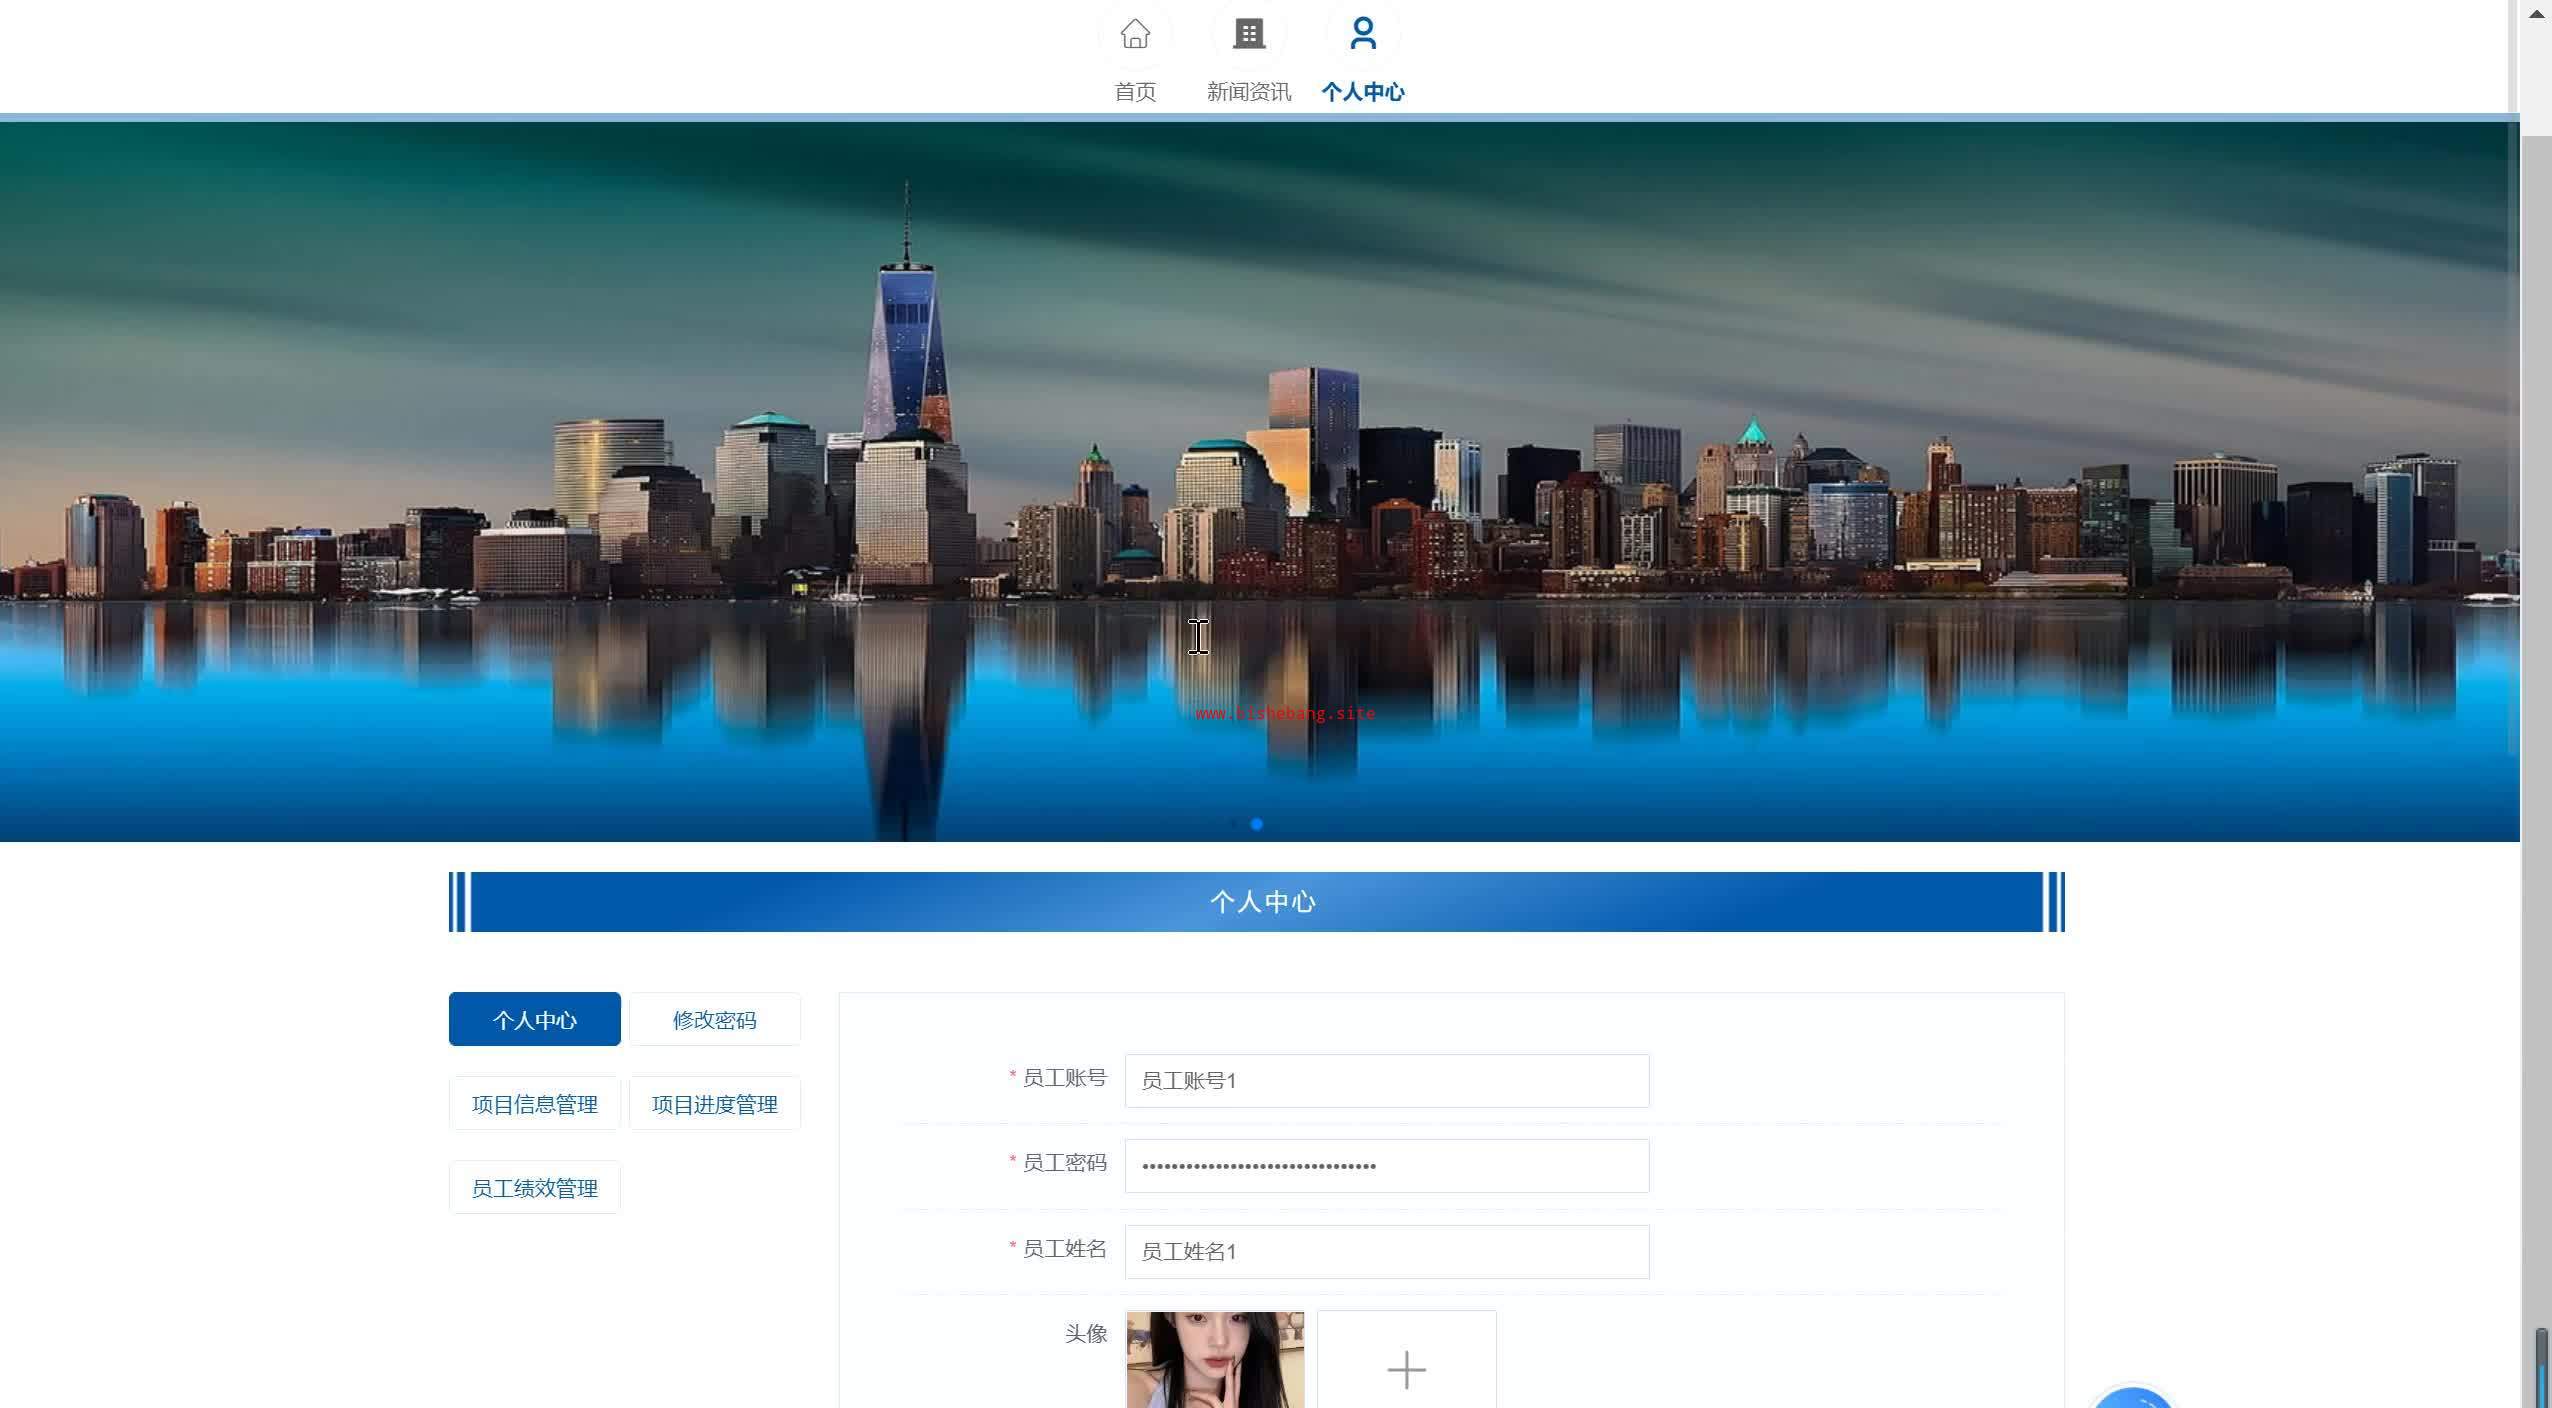Image resolution: width=2552 pixels, height=1408 pixels.
Task: Open the 修改密码 tab
Action: 714,1019
